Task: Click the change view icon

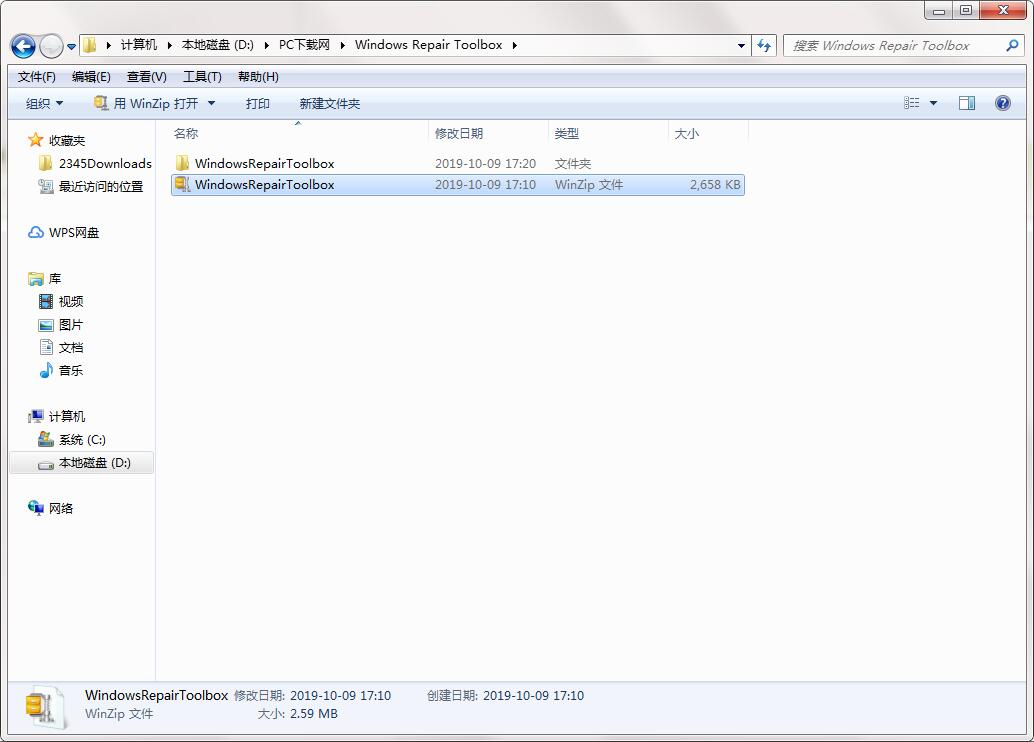Action: coord(911,103)
